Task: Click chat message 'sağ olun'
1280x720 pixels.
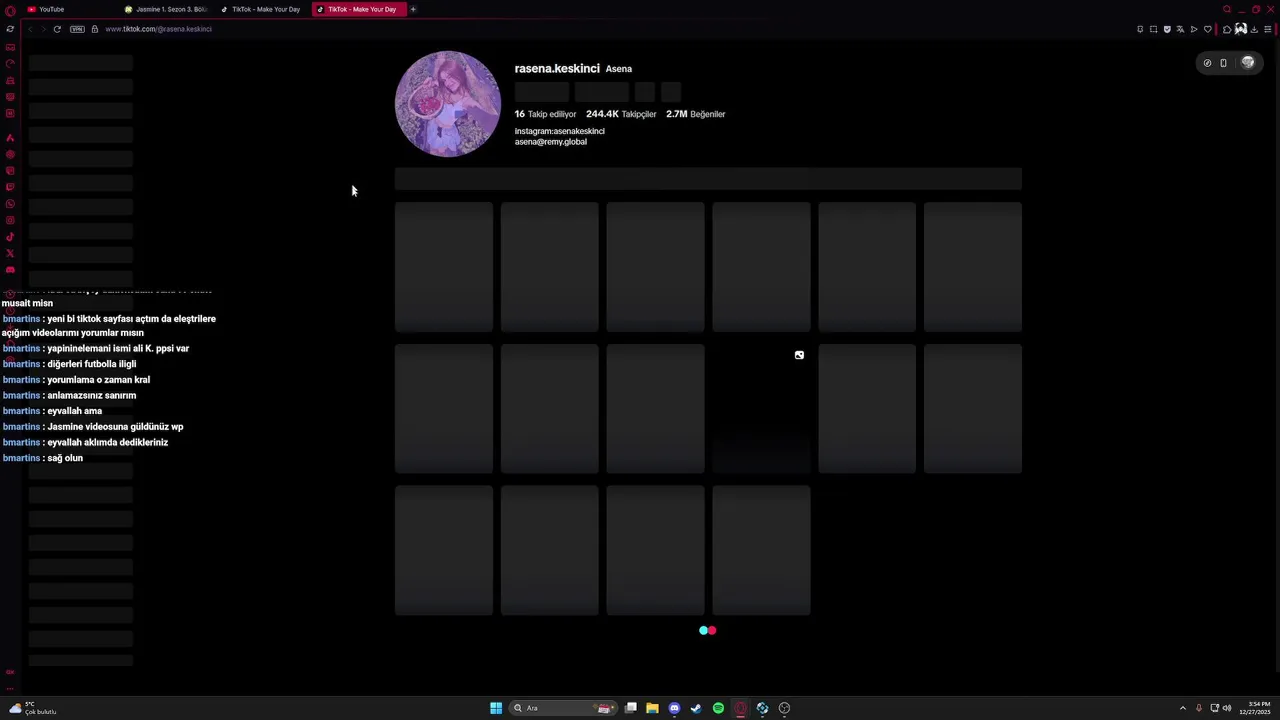Action: point(65,458)
